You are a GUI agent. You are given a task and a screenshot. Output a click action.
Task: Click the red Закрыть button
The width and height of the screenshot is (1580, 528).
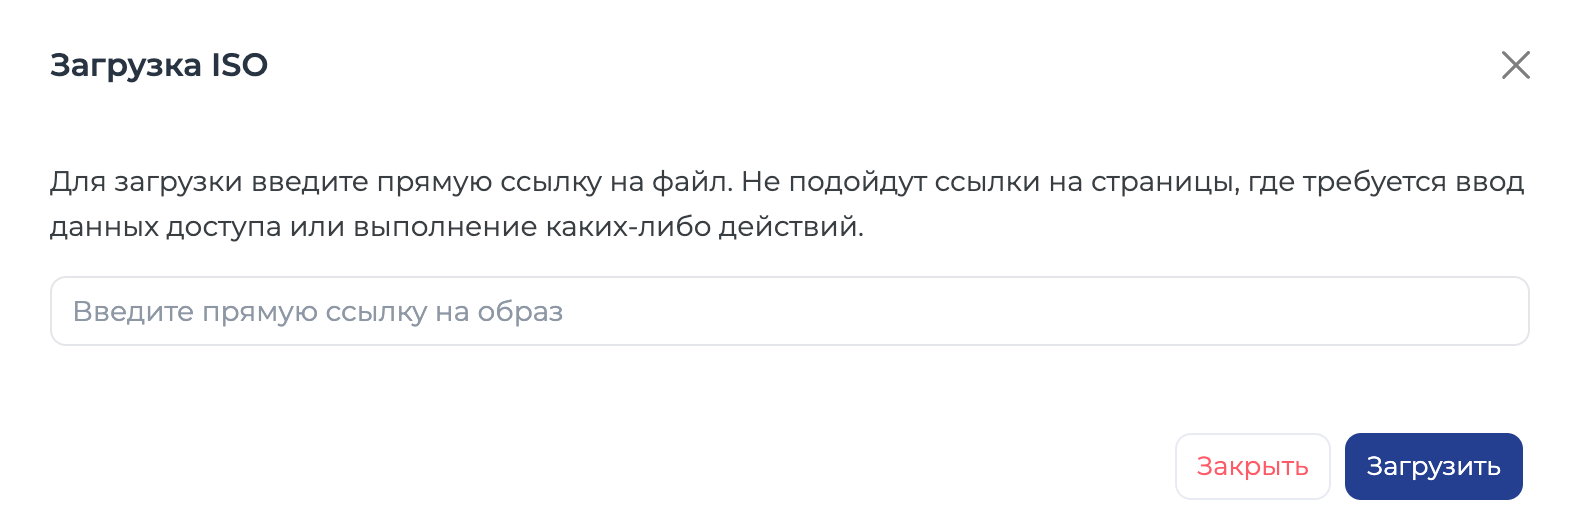point(1252,466)
